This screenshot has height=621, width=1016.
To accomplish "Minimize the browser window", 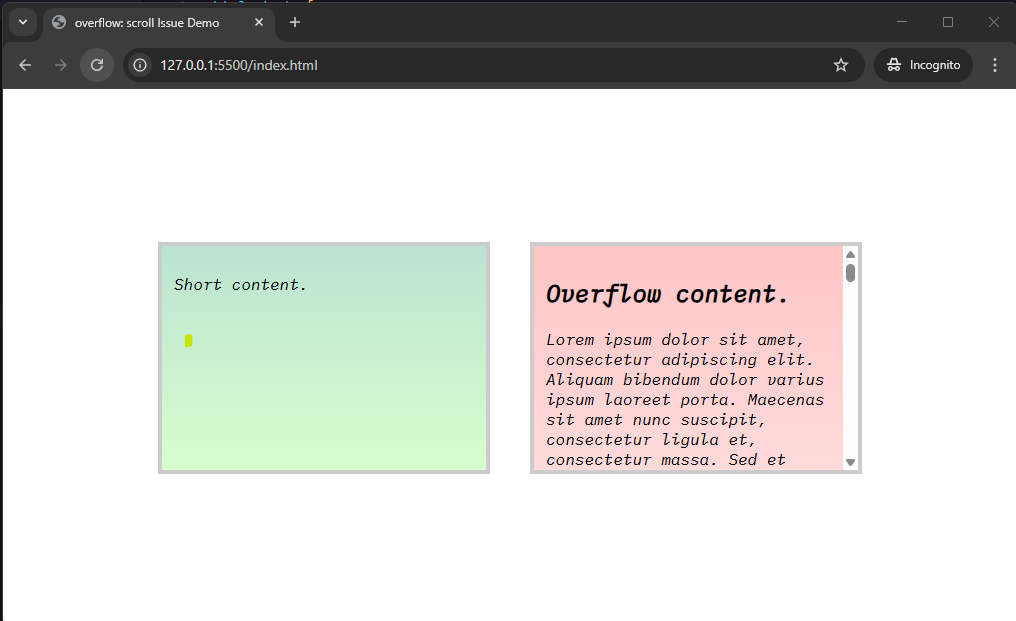I will coord(901,22).
